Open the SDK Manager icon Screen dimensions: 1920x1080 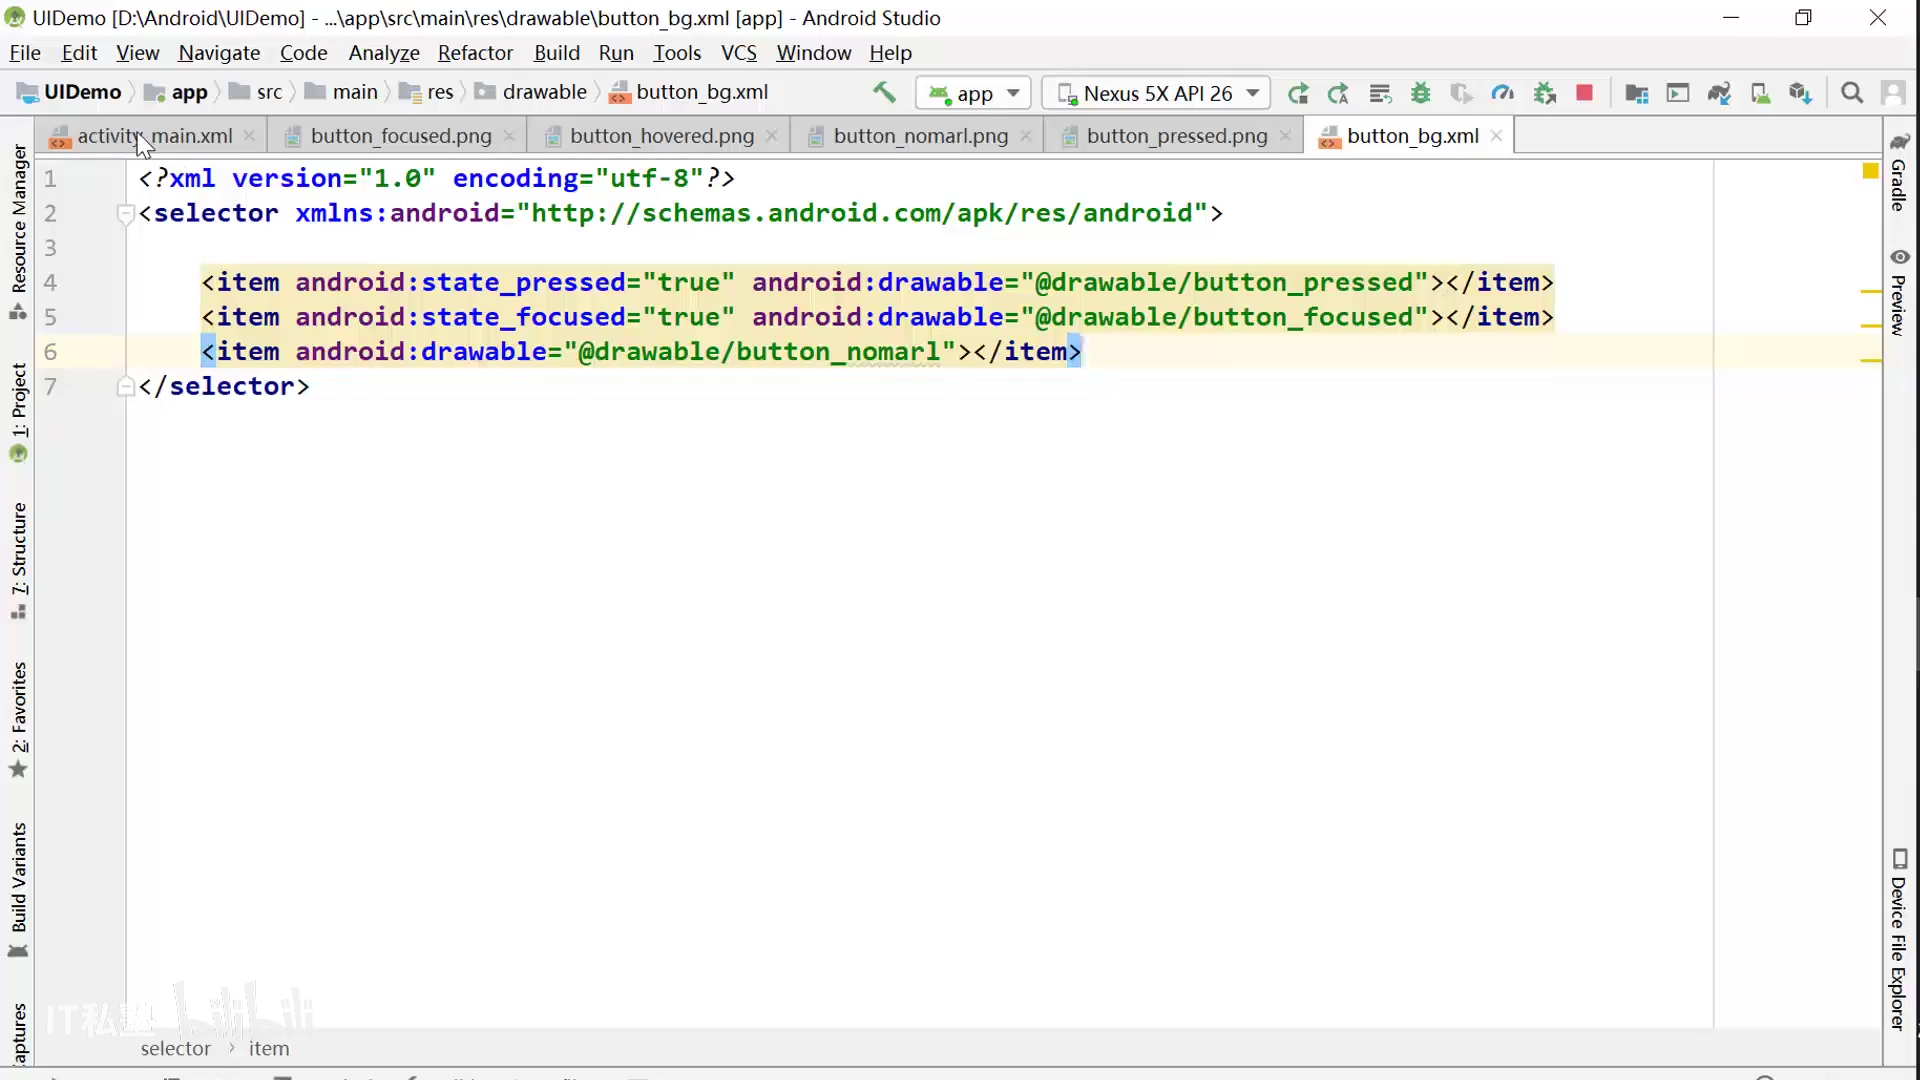click(1800, 93)
